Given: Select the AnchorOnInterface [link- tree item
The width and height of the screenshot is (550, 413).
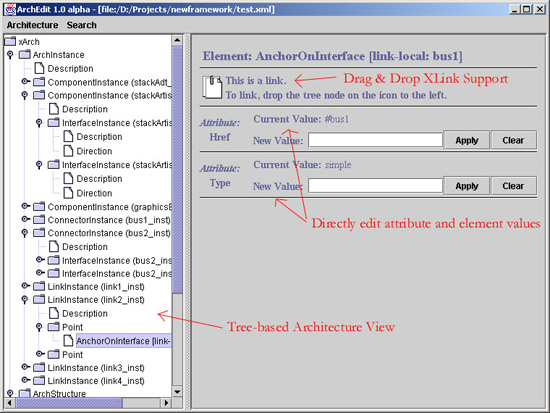Looking at the screenshot, I should [x=123, y=341].
